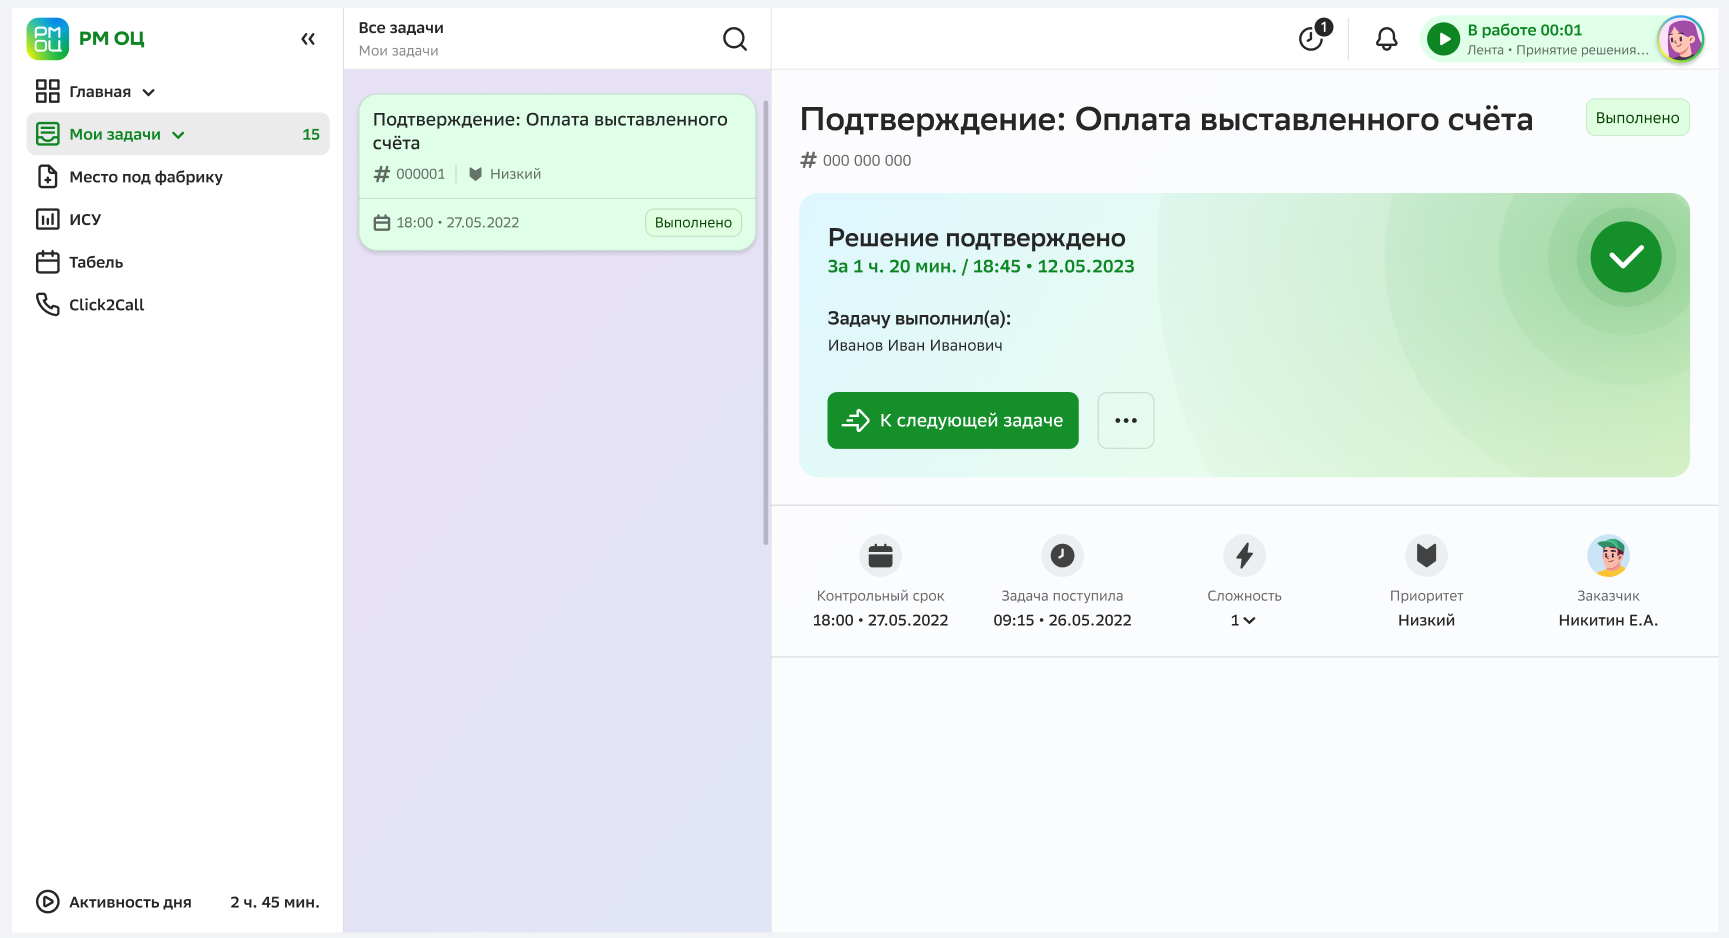Open the Сложность dropdown value
Screen dimensions: 1729x938
pyautogui.click(x=1243, y=621)
